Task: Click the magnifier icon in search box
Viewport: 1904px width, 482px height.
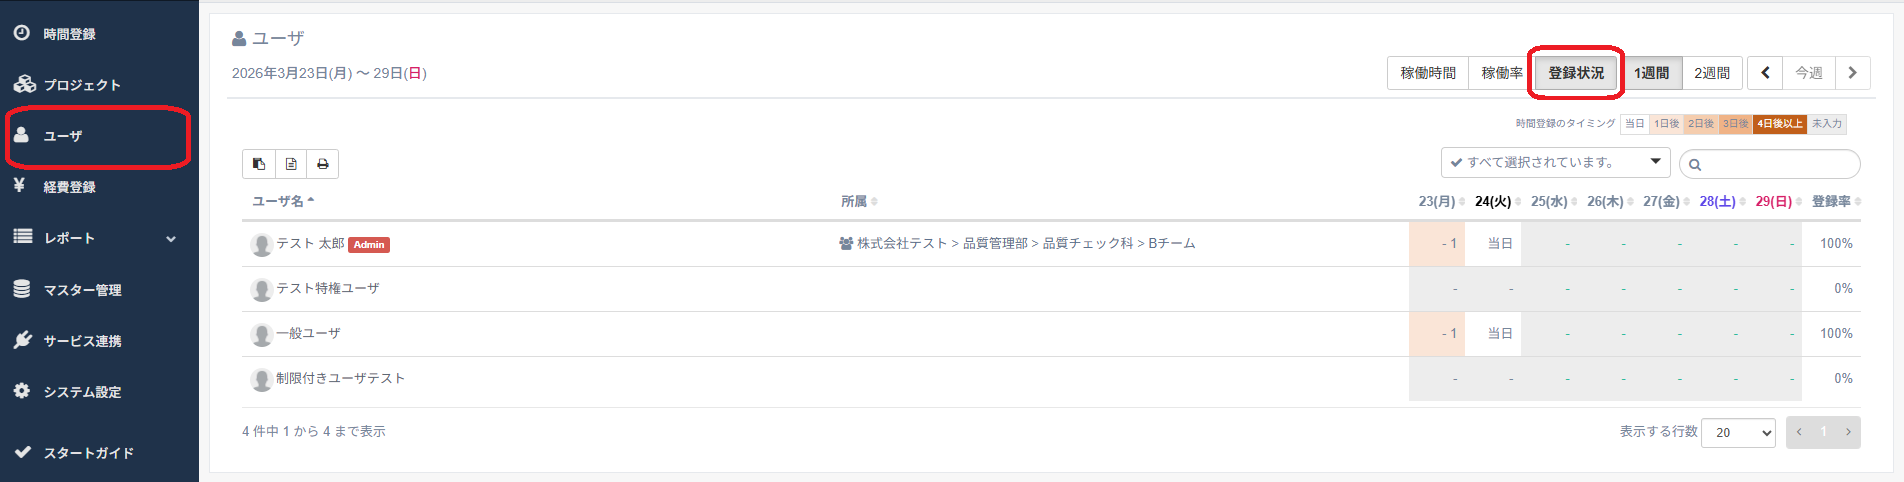Action: pos(1695,165)
